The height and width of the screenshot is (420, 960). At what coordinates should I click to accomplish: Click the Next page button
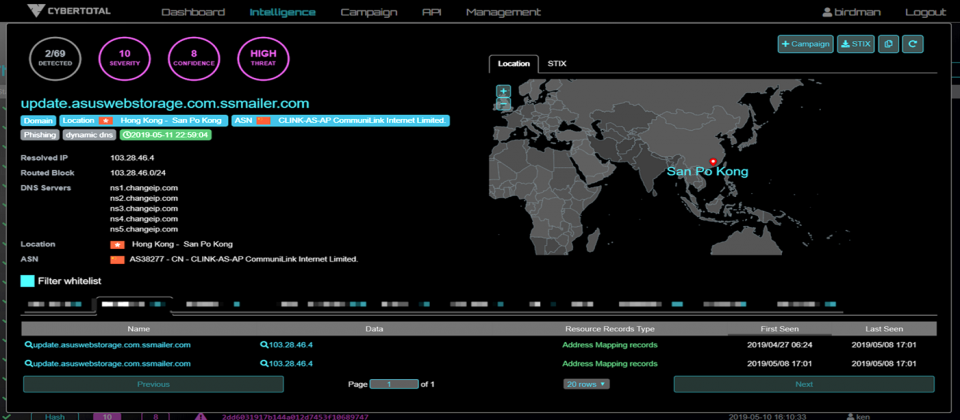(803, 384)
